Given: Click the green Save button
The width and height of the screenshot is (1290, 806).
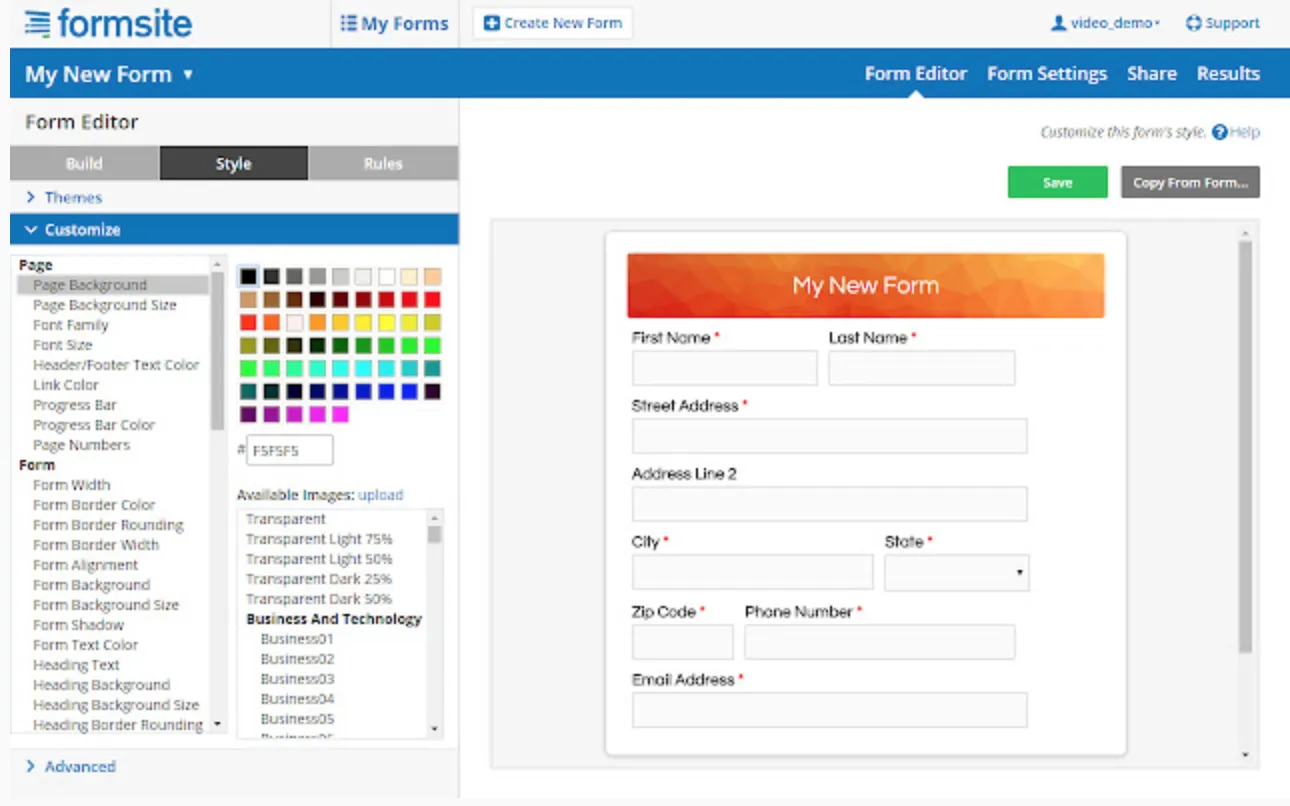Looking at the screenshot, I should pos(1057,183).
